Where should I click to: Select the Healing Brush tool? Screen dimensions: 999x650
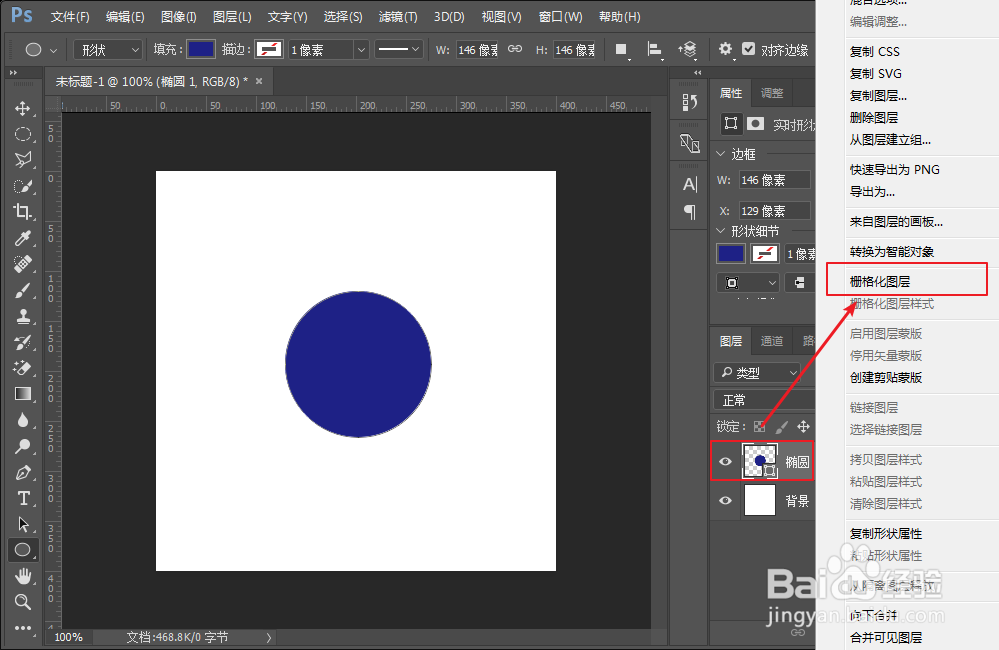coord(23,264)
